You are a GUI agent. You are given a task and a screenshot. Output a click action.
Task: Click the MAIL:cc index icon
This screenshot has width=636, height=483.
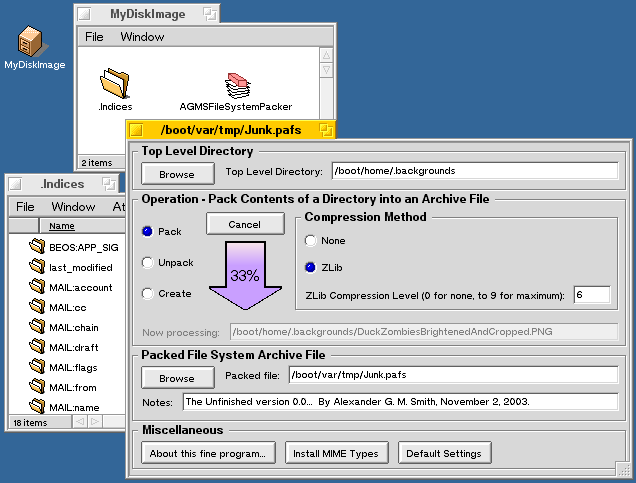pyautogui.click(x=37, y=306)
